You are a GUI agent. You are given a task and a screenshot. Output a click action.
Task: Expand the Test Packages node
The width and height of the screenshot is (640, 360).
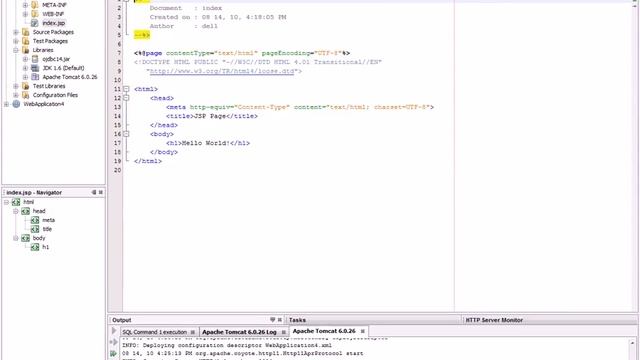coord(16,41)
